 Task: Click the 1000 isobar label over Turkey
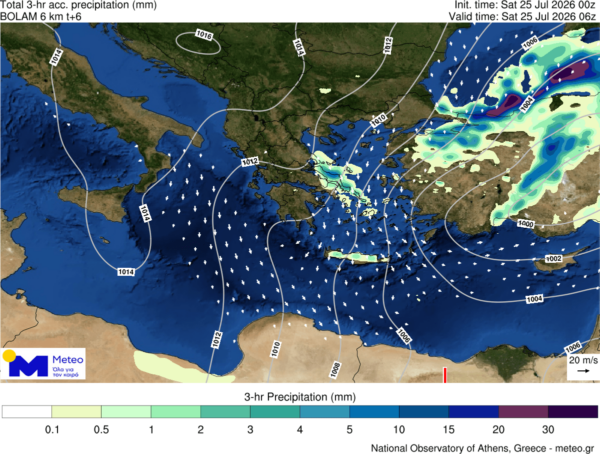(x=525, y=224)
